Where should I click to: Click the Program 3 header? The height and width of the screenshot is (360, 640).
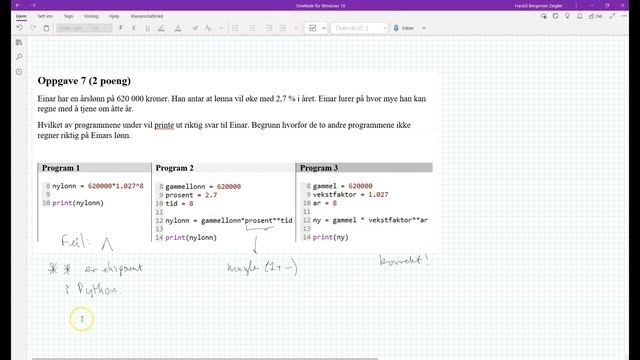[319, 168]
